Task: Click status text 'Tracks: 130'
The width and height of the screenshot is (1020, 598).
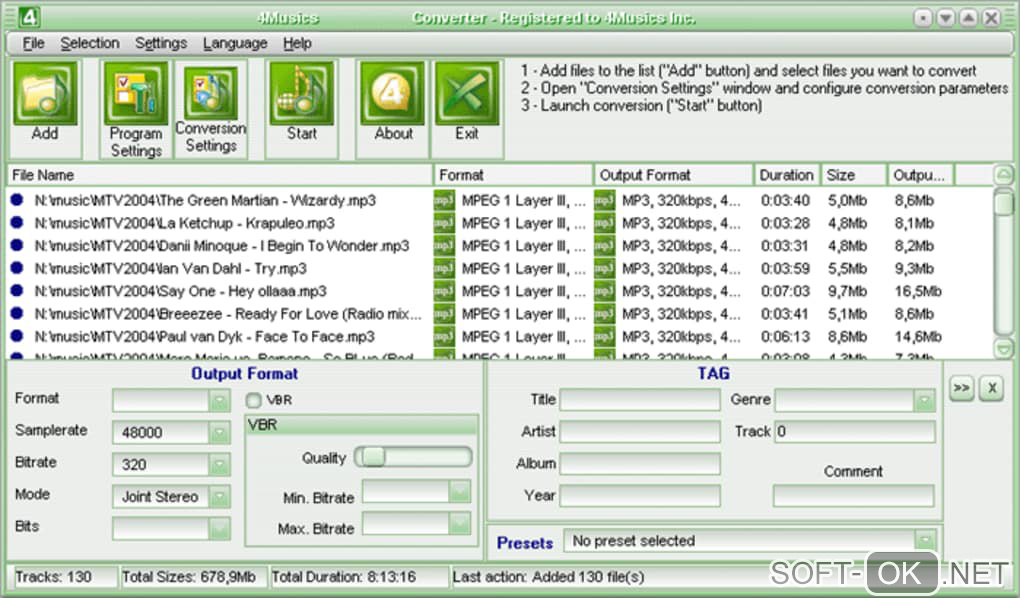Action: [53, 577]
